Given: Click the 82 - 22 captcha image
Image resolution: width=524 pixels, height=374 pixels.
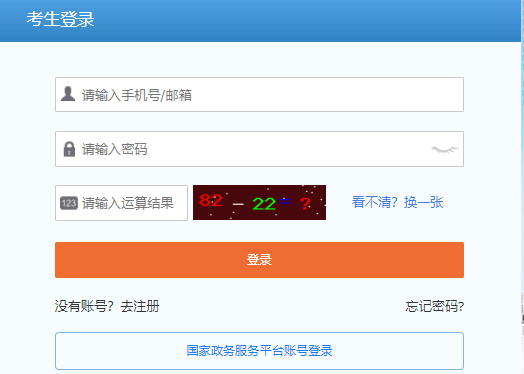Looking at the screenshot, I should click(x=259, y=203).
